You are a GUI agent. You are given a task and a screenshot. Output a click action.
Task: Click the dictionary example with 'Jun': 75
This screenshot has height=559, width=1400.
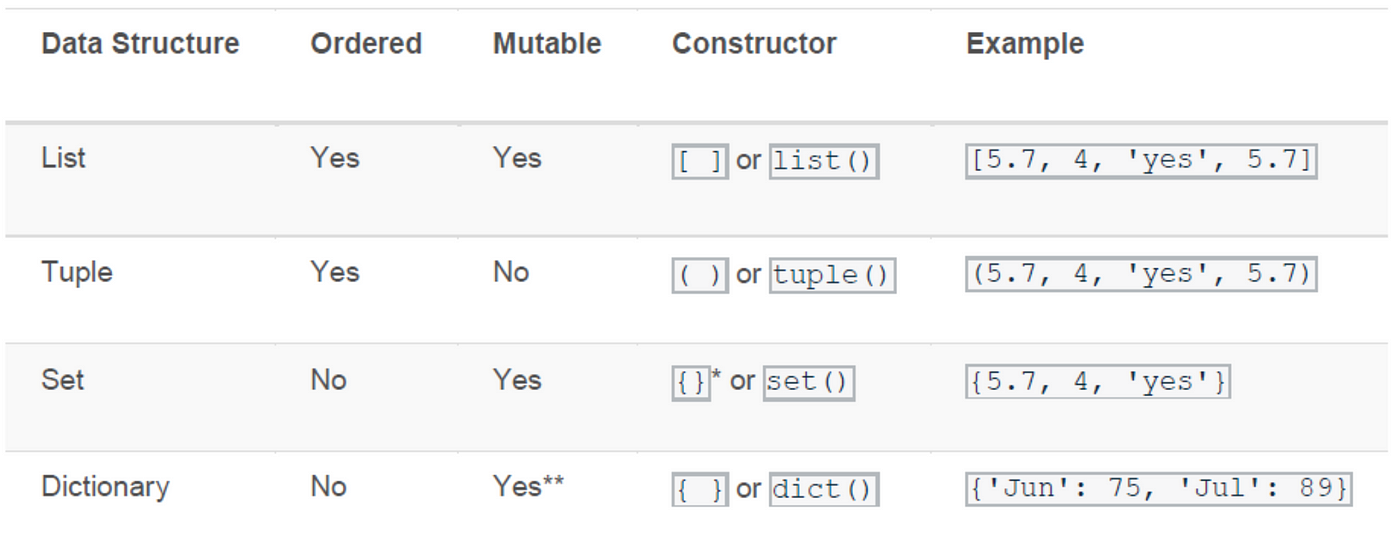click(x=1158, y=489)
